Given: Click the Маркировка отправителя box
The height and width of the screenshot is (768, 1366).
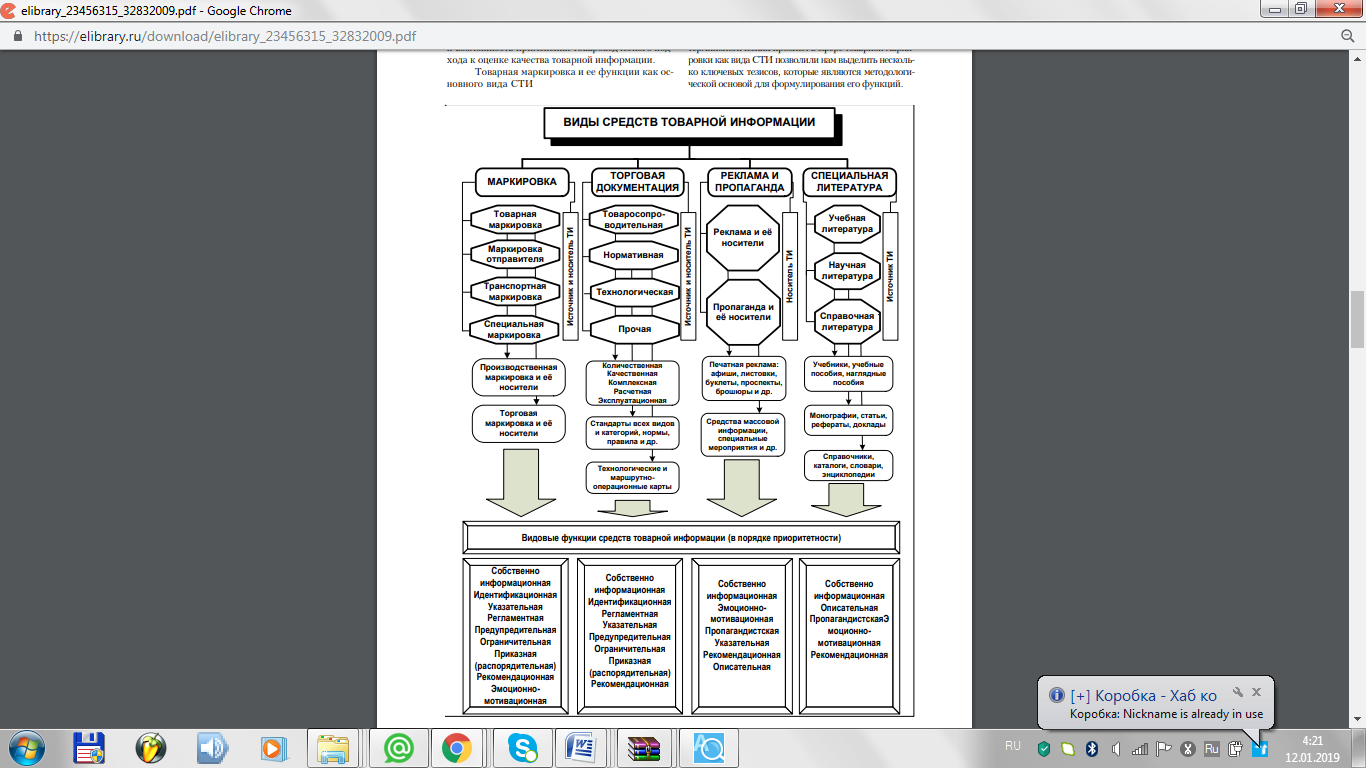Looking at the screenshot, I should coord(514,254).
